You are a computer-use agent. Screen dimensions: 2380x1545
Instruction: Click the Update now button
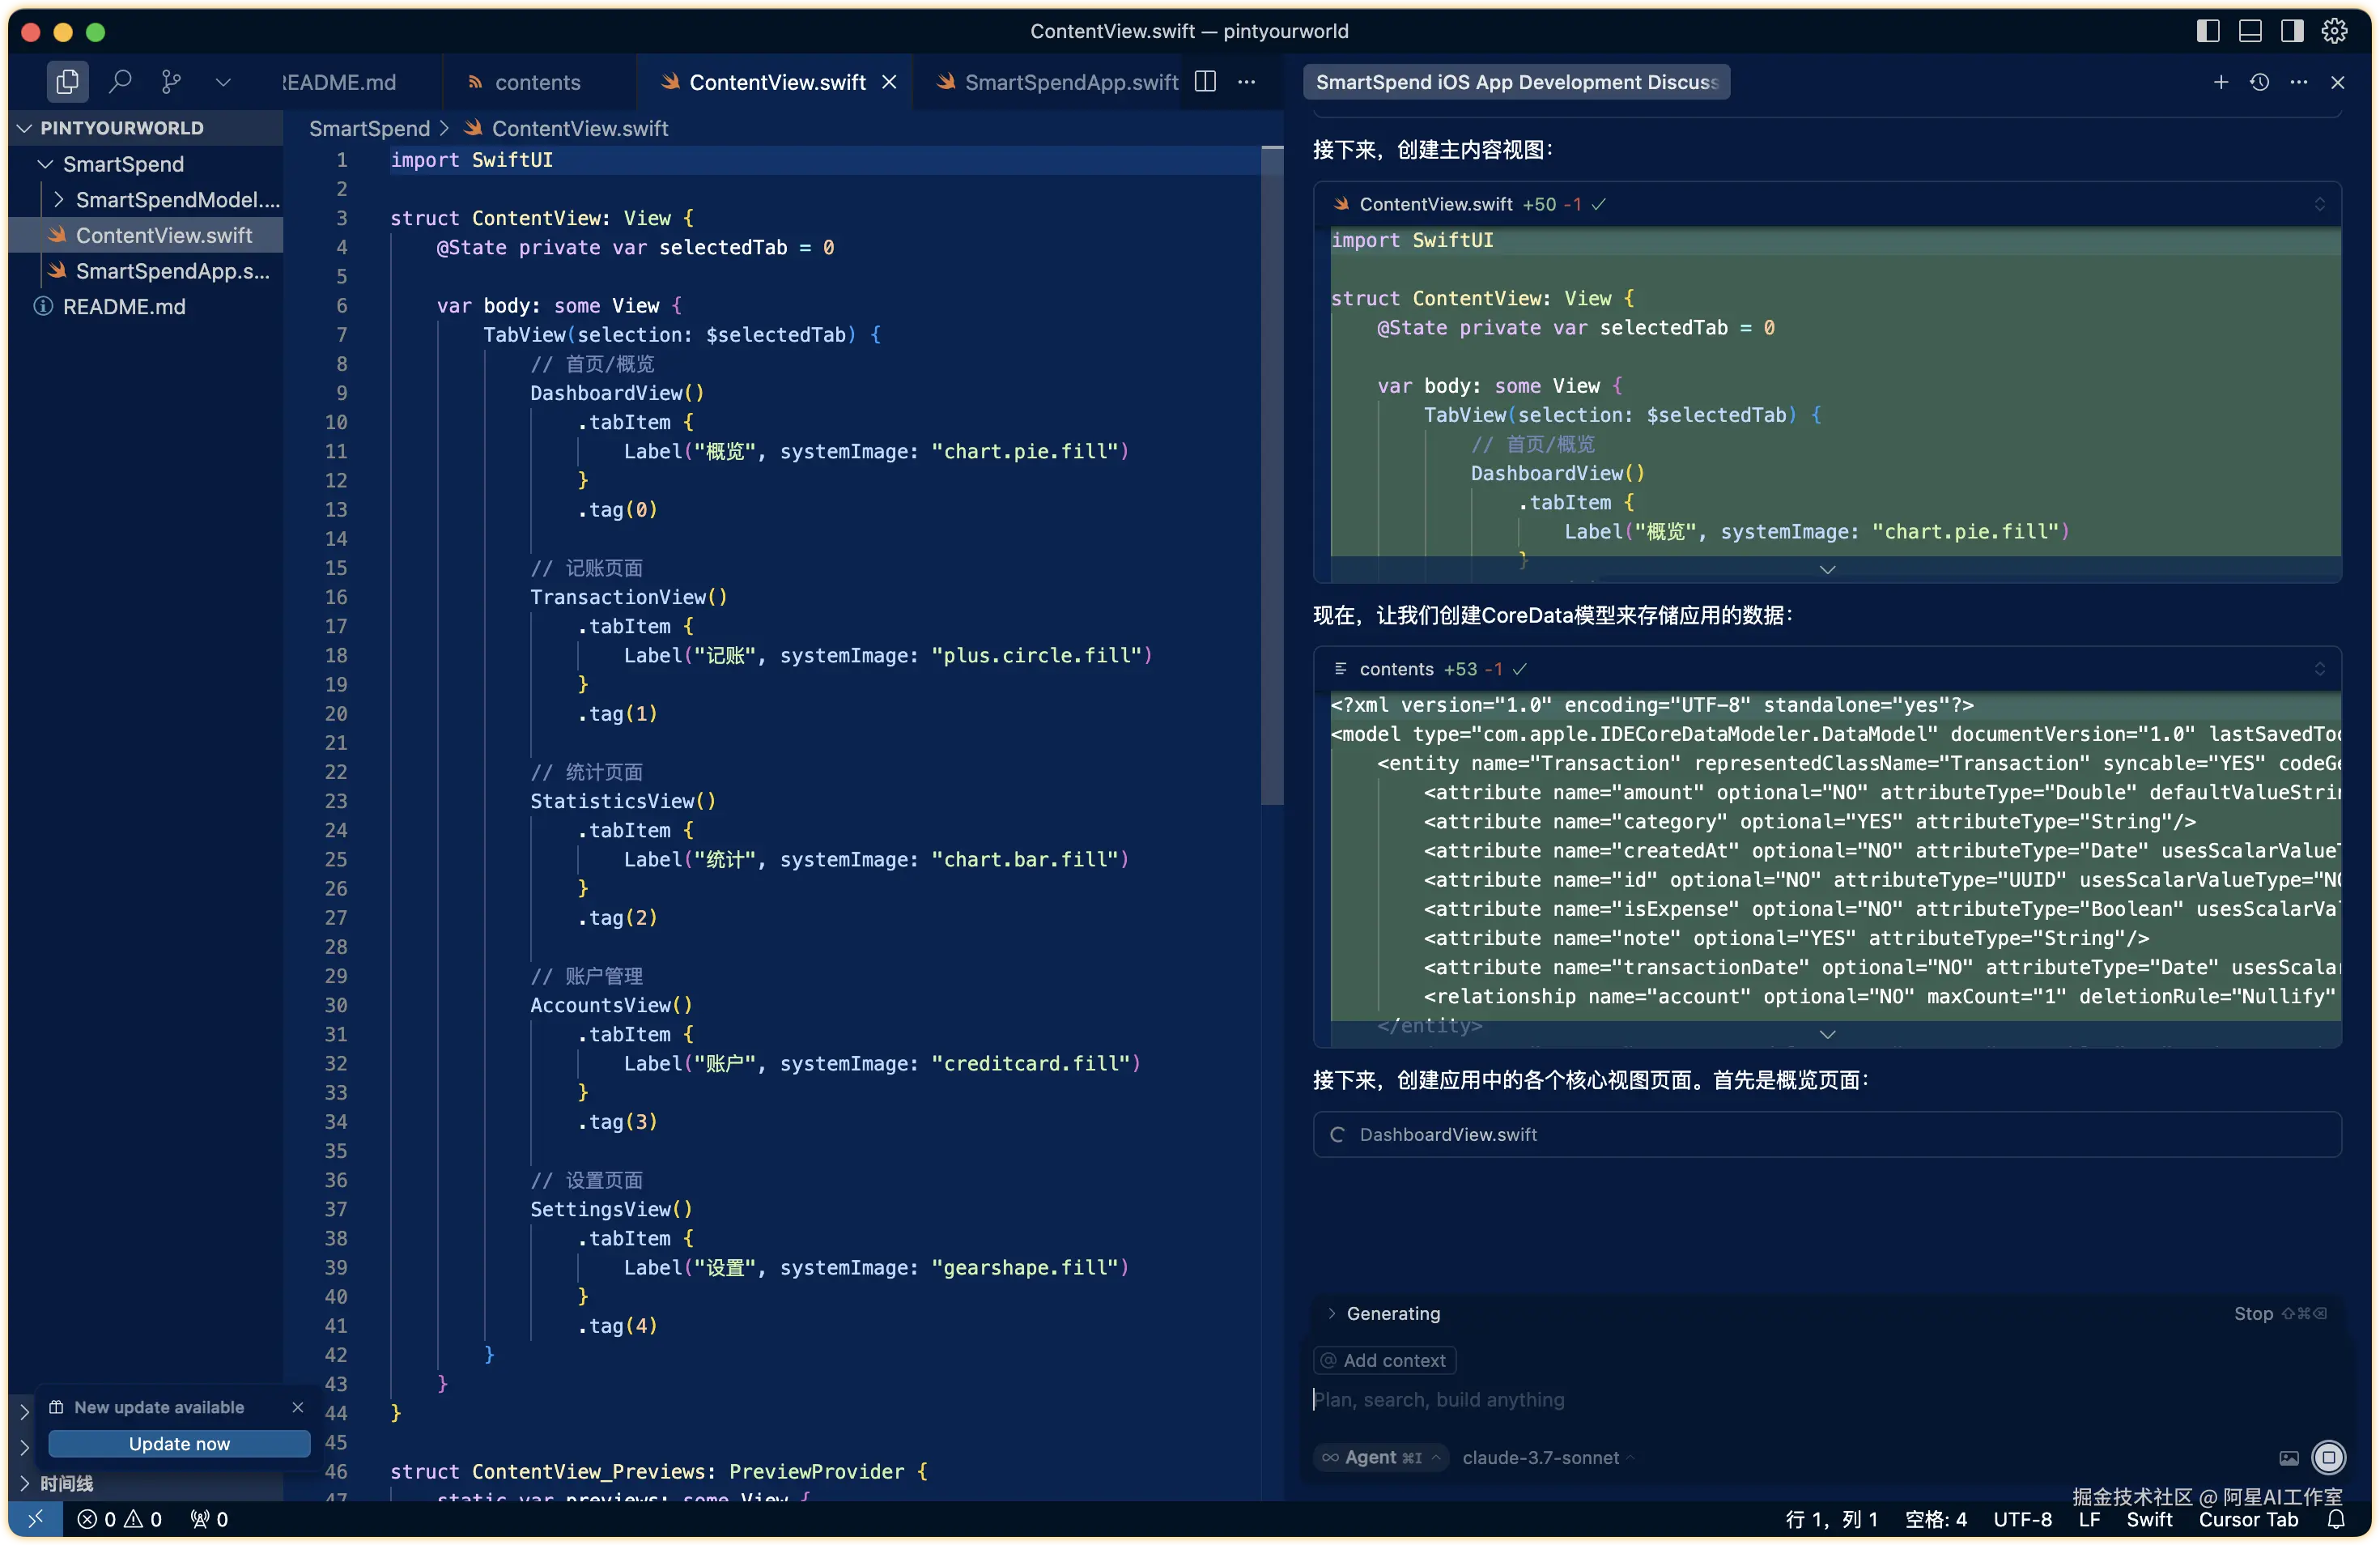tap(179, 1443)
